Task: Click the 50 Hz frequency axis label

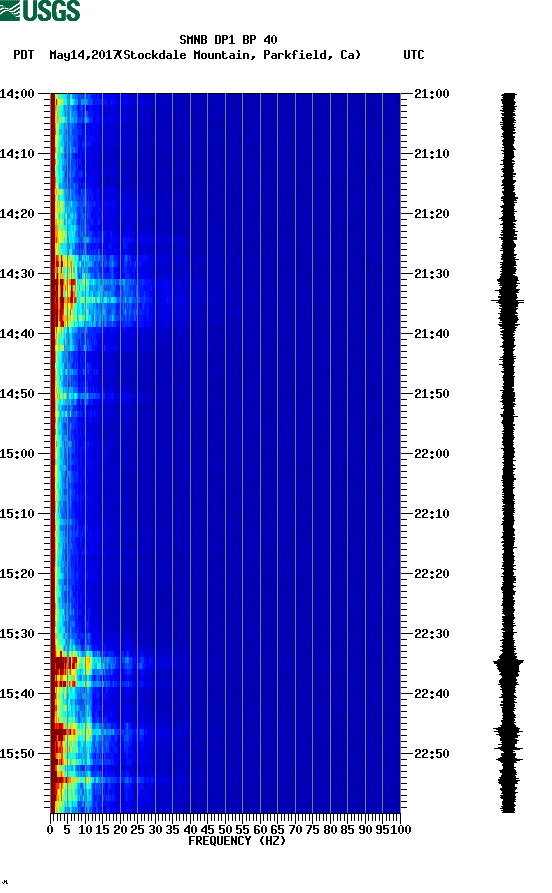Action: click(225, 830)
